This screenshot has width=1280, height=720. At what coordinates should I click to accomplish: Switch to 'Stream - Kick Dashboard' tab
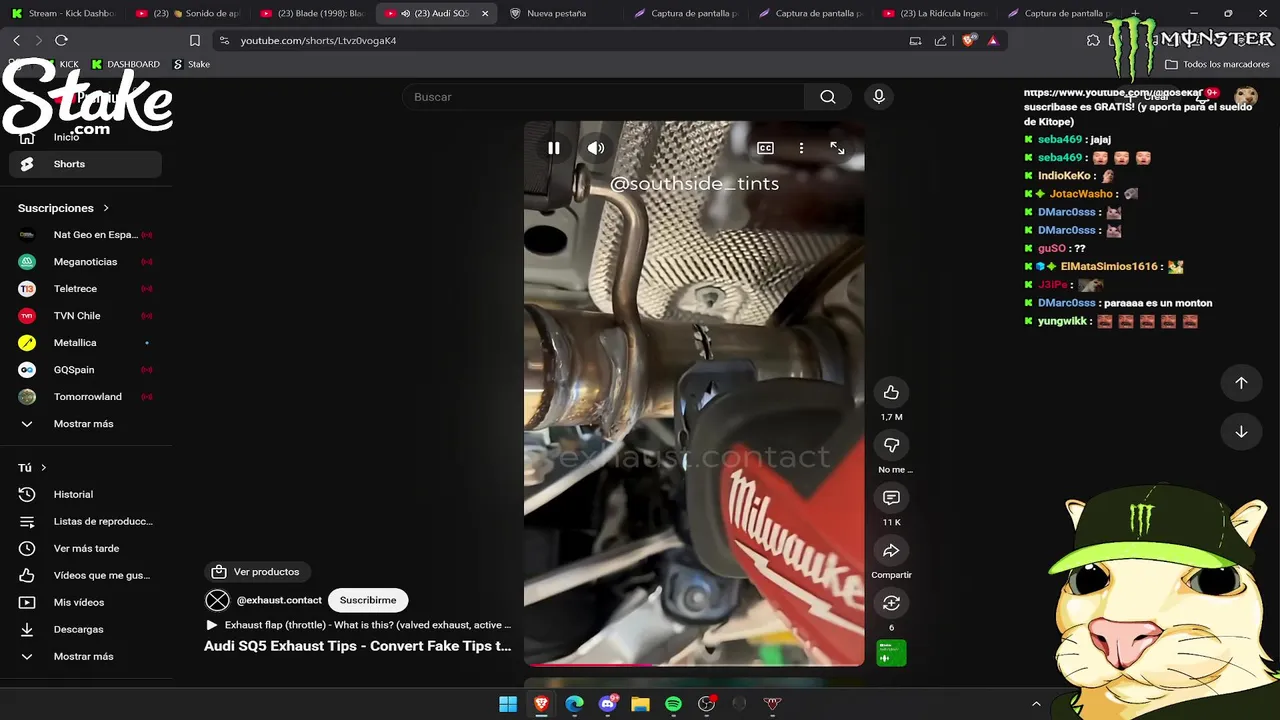pyautogui.click(x=64, y=13)
